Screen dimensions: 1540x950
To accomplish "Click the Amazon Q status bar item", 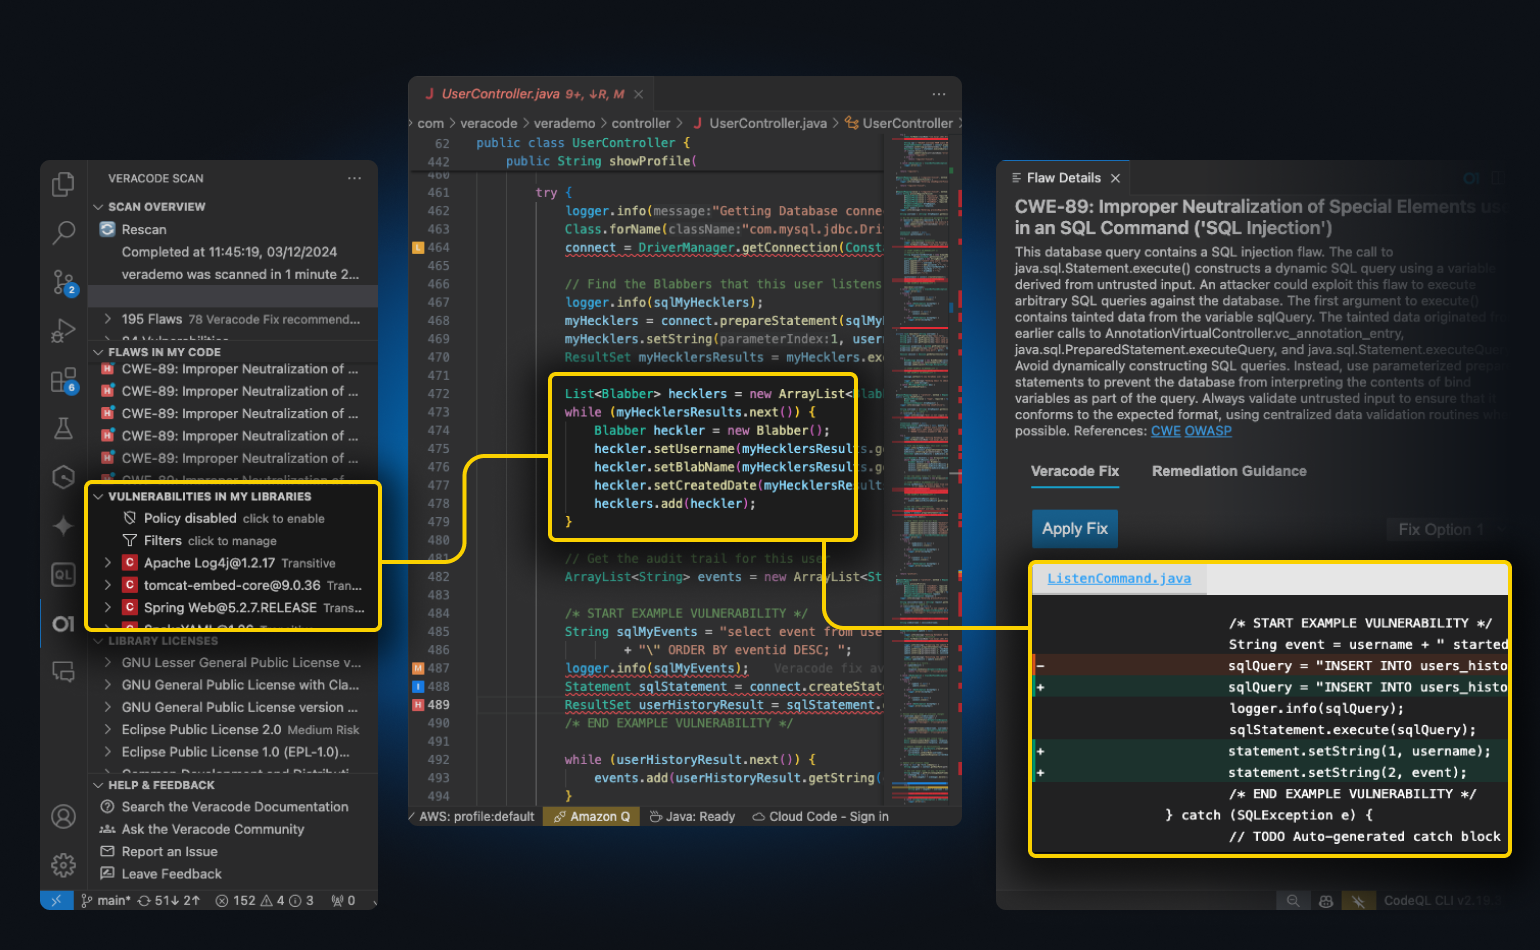I will (x=593, y=817).
